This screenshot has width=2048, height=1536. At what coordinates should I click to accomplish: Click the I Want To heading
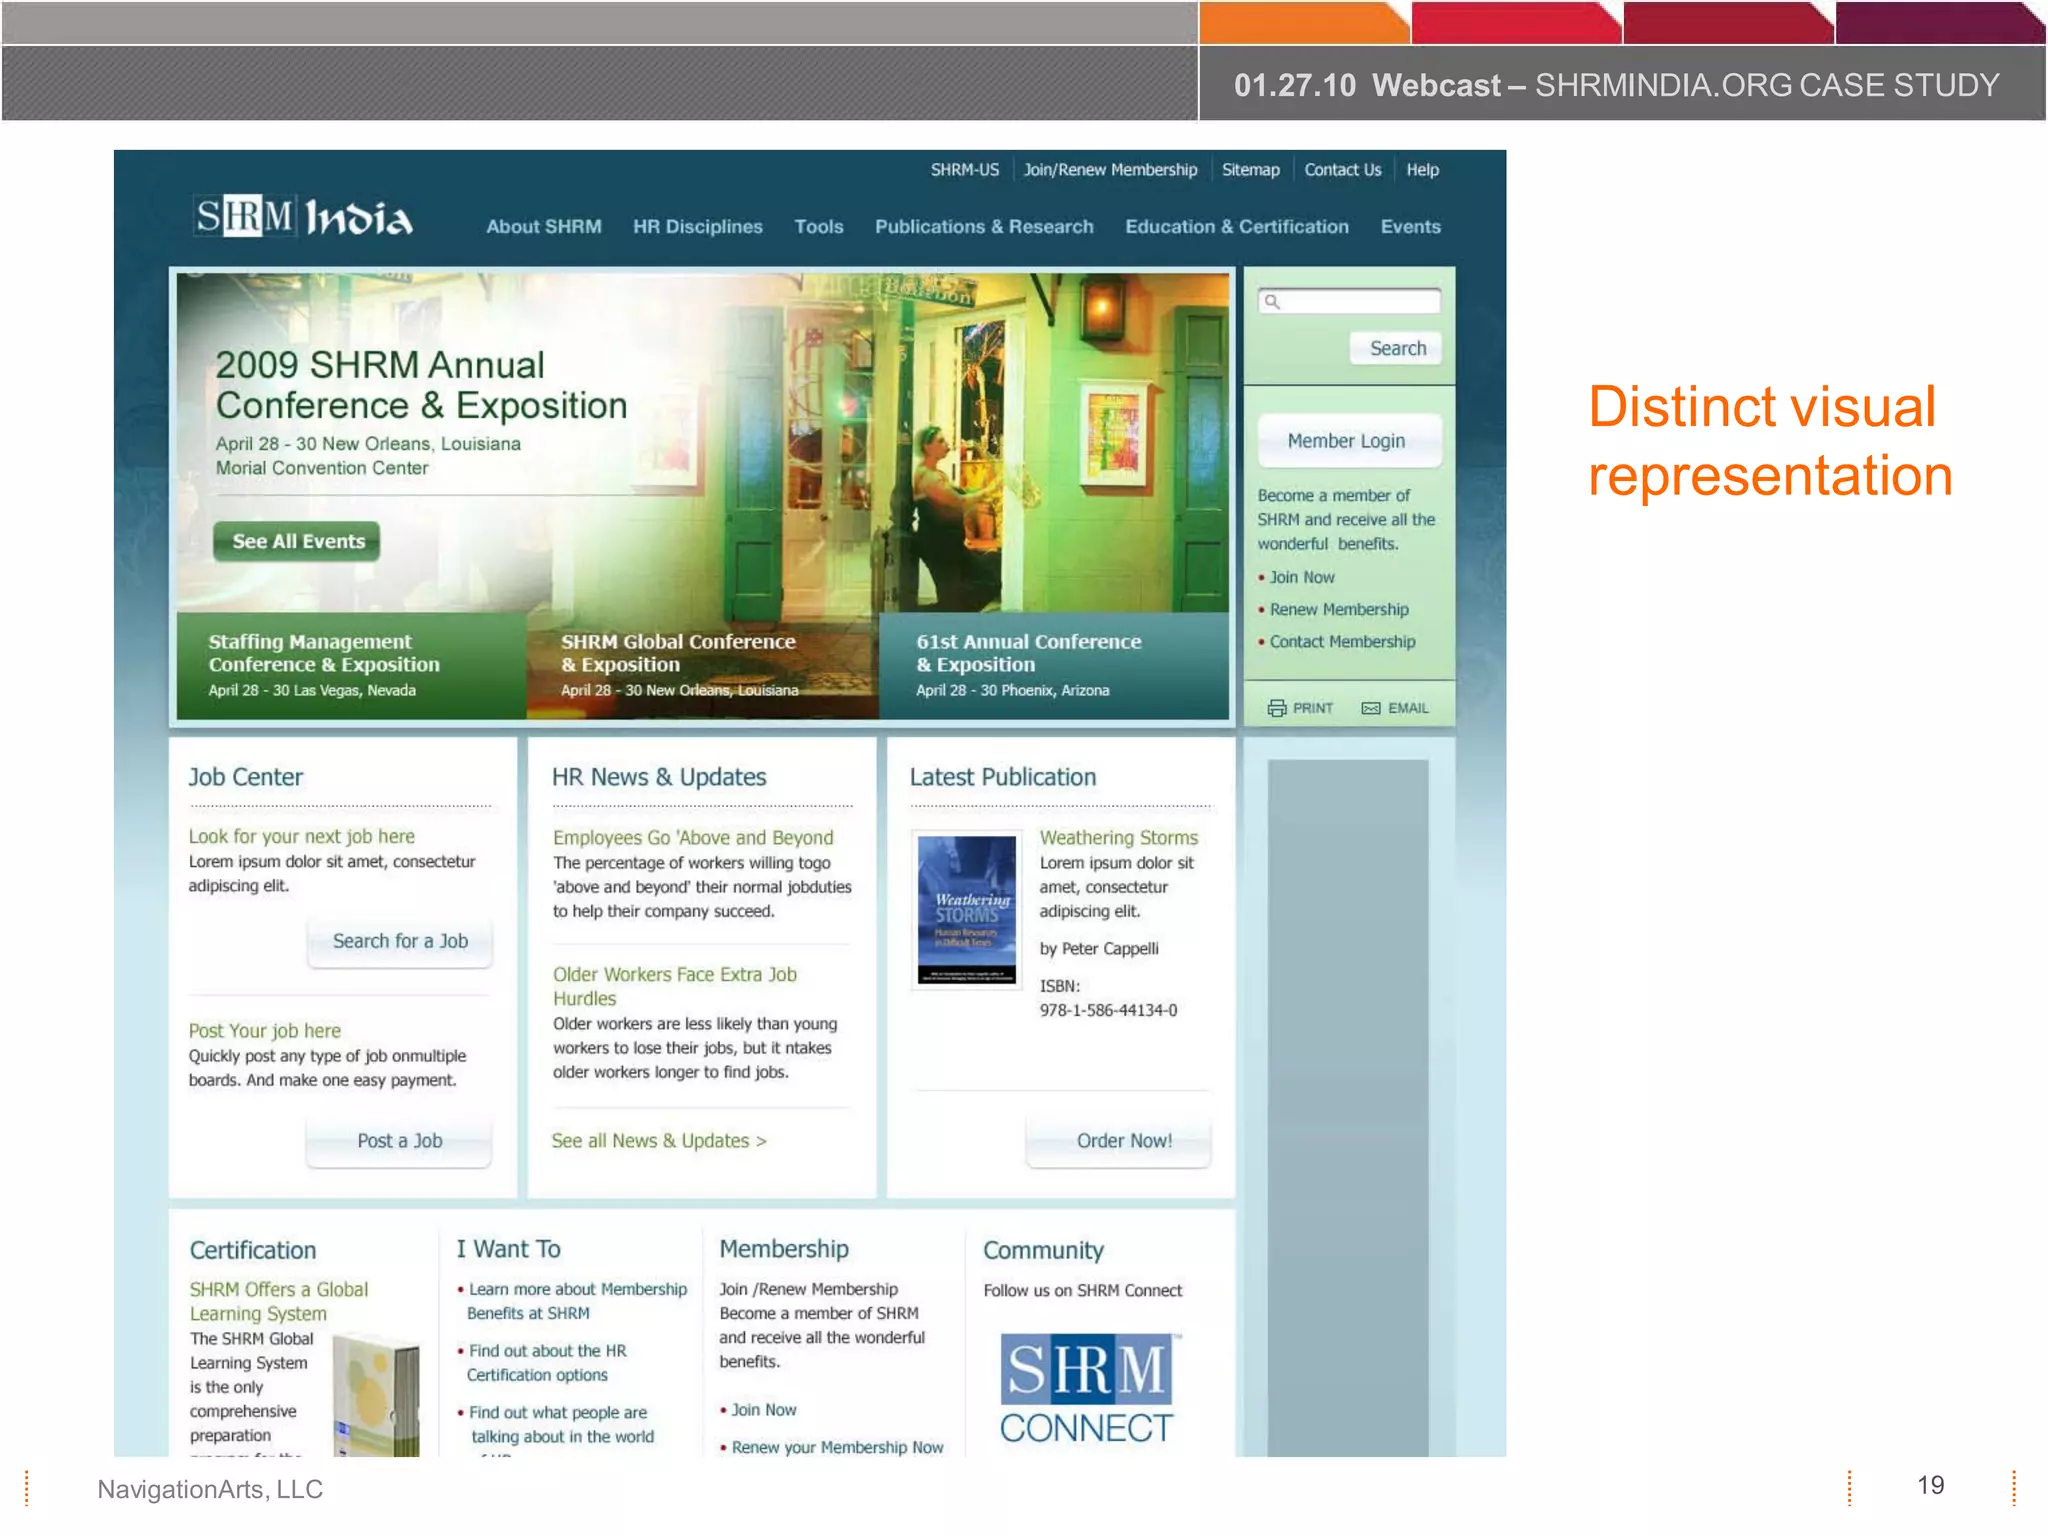[508, 1249]
